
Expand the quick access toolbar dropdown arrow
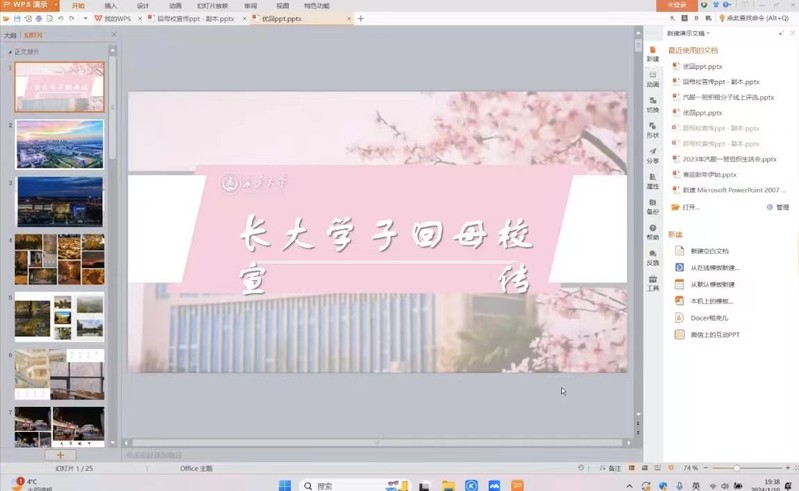click(85, 19)
